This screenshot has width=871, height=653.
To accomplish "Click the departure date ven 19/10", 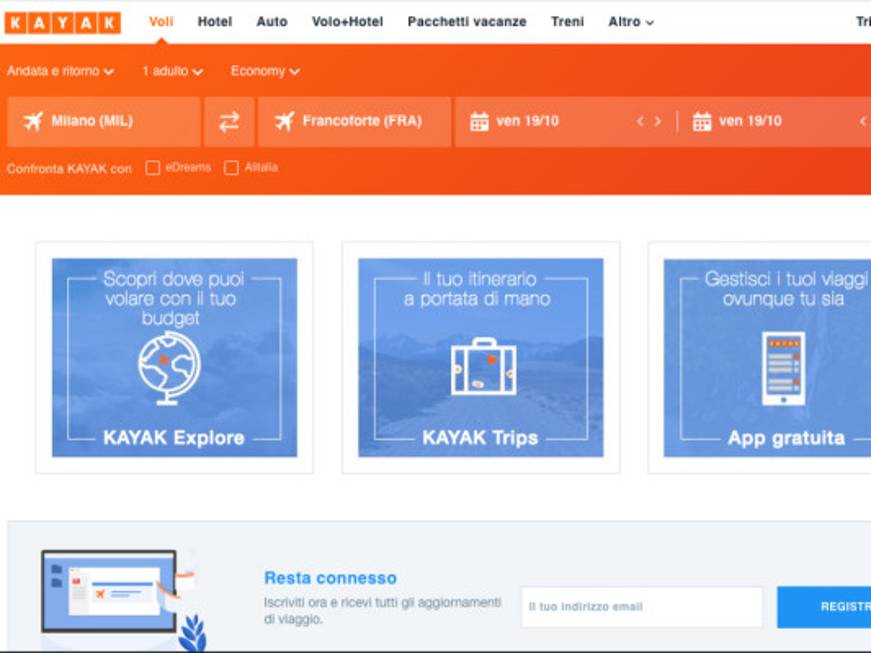I will 528,121.
